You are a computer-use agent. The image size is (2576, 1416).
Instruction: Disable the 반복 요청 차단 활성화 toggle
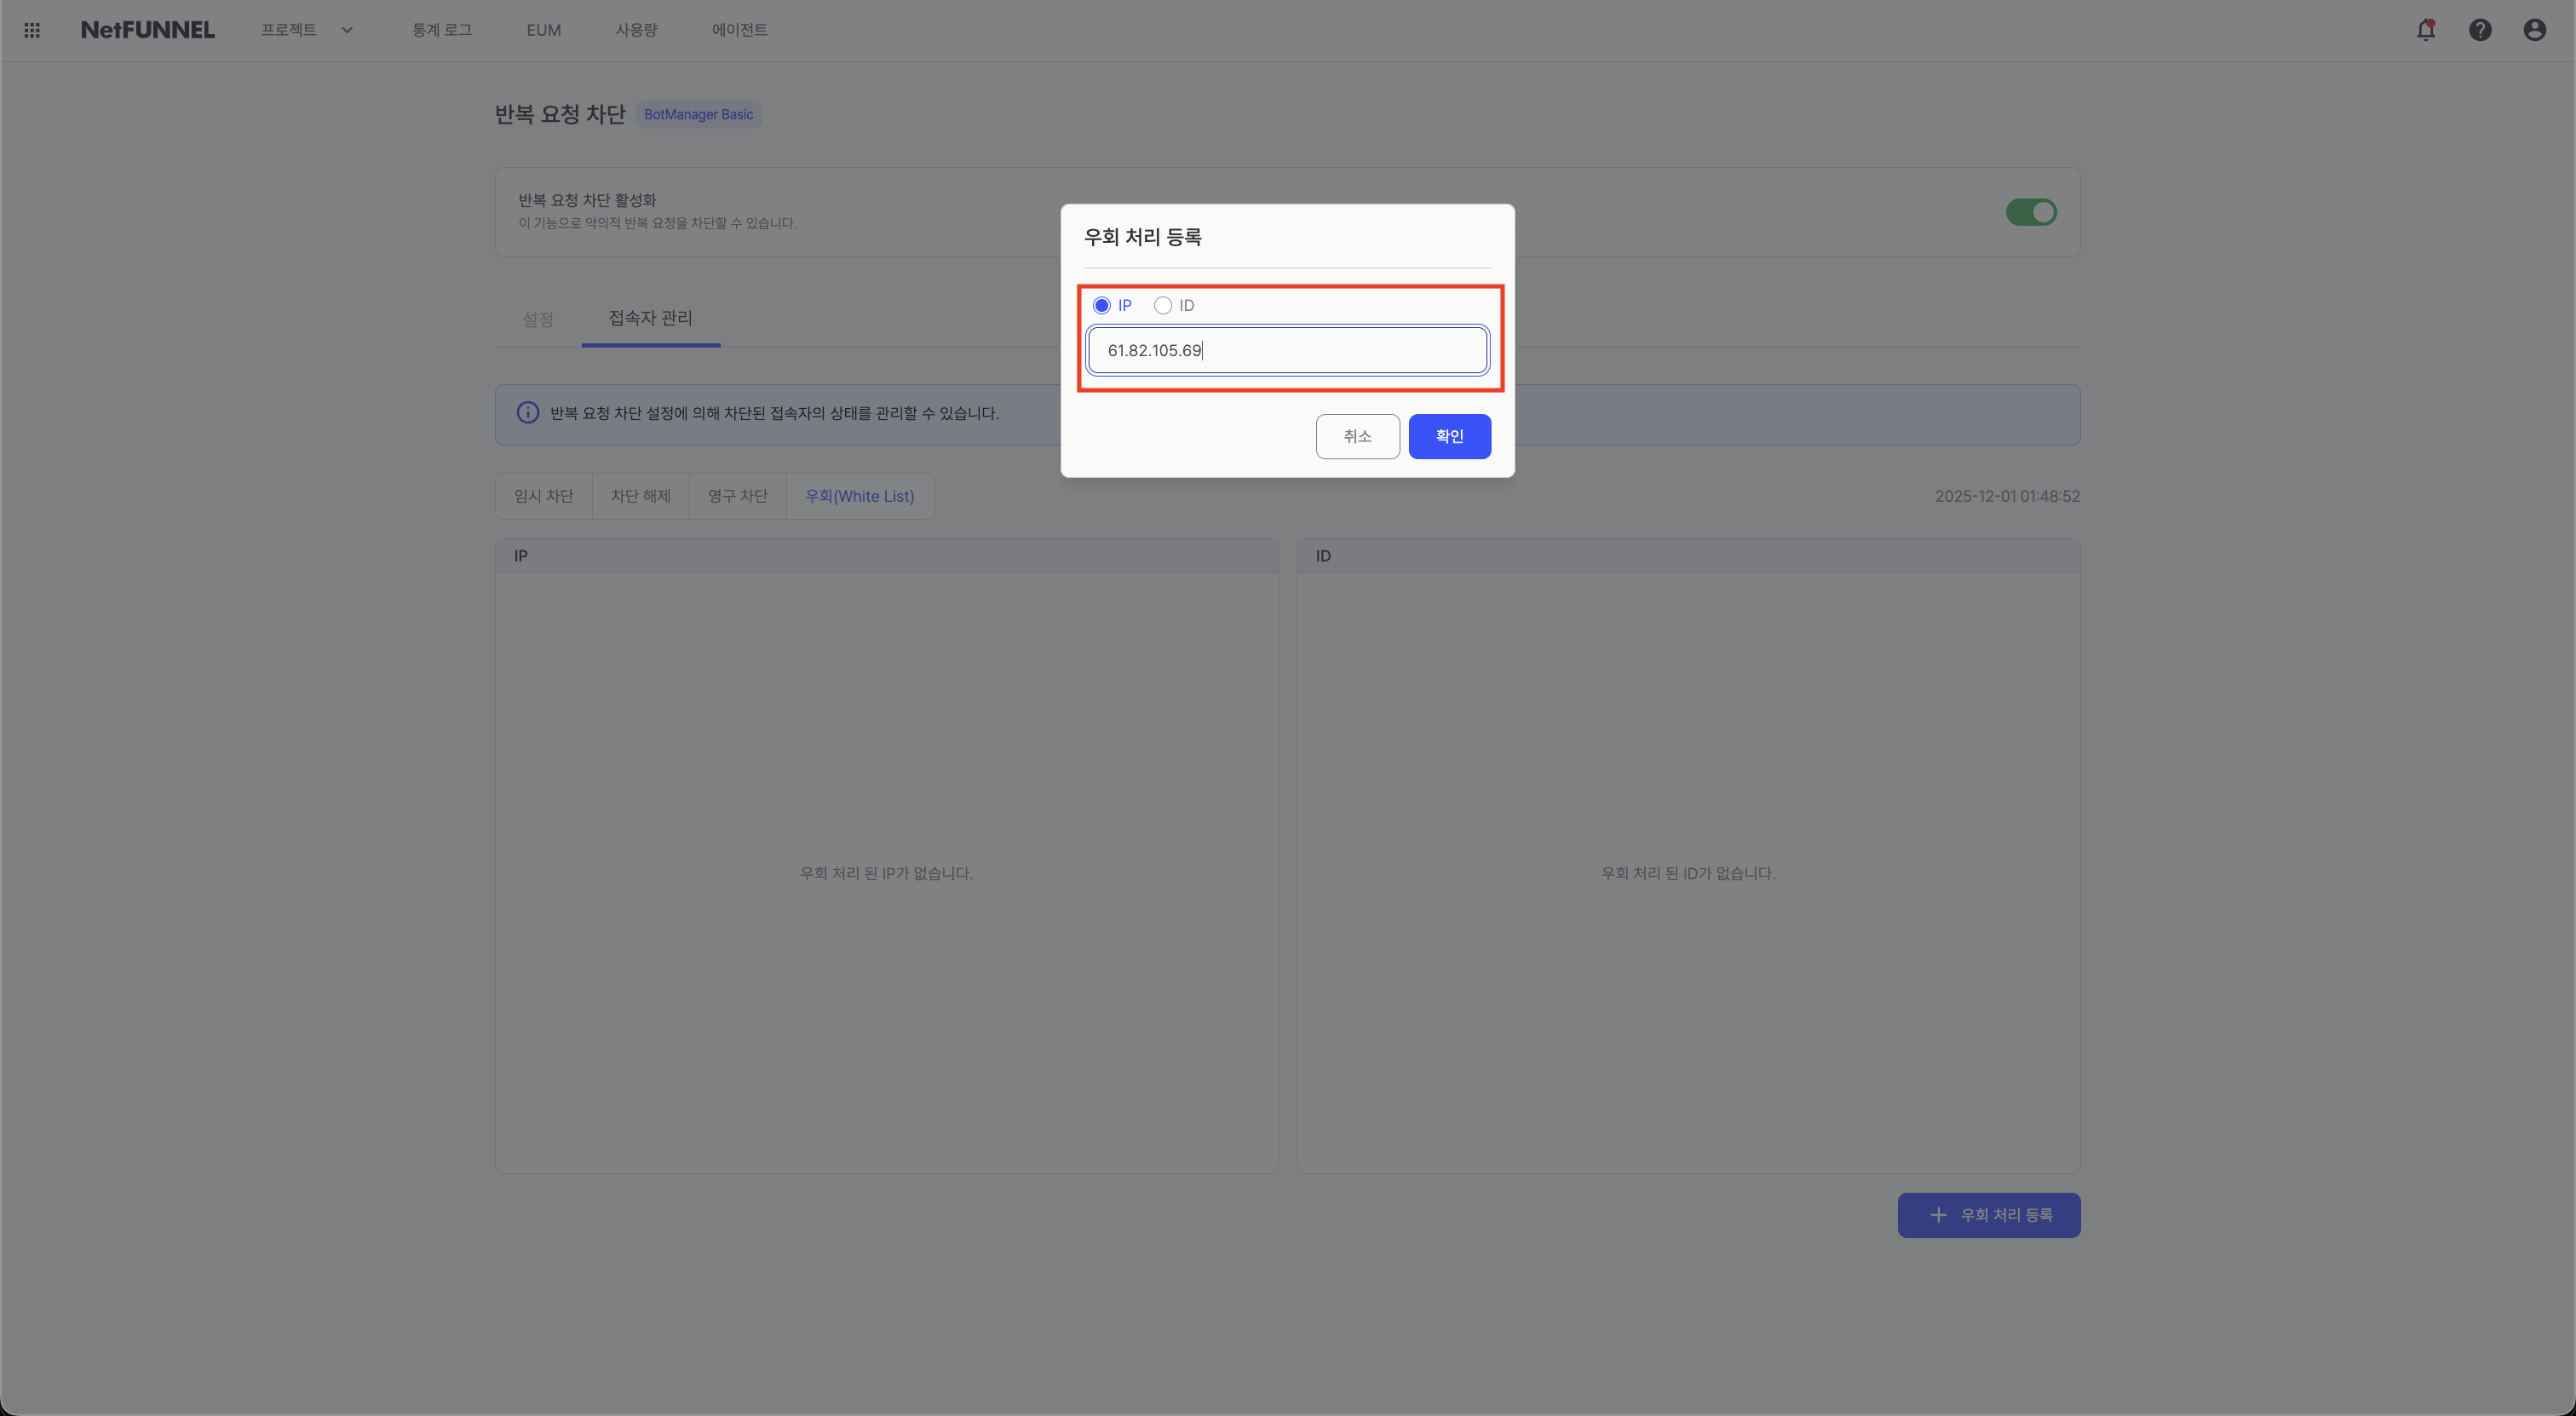coord(2031,212)
